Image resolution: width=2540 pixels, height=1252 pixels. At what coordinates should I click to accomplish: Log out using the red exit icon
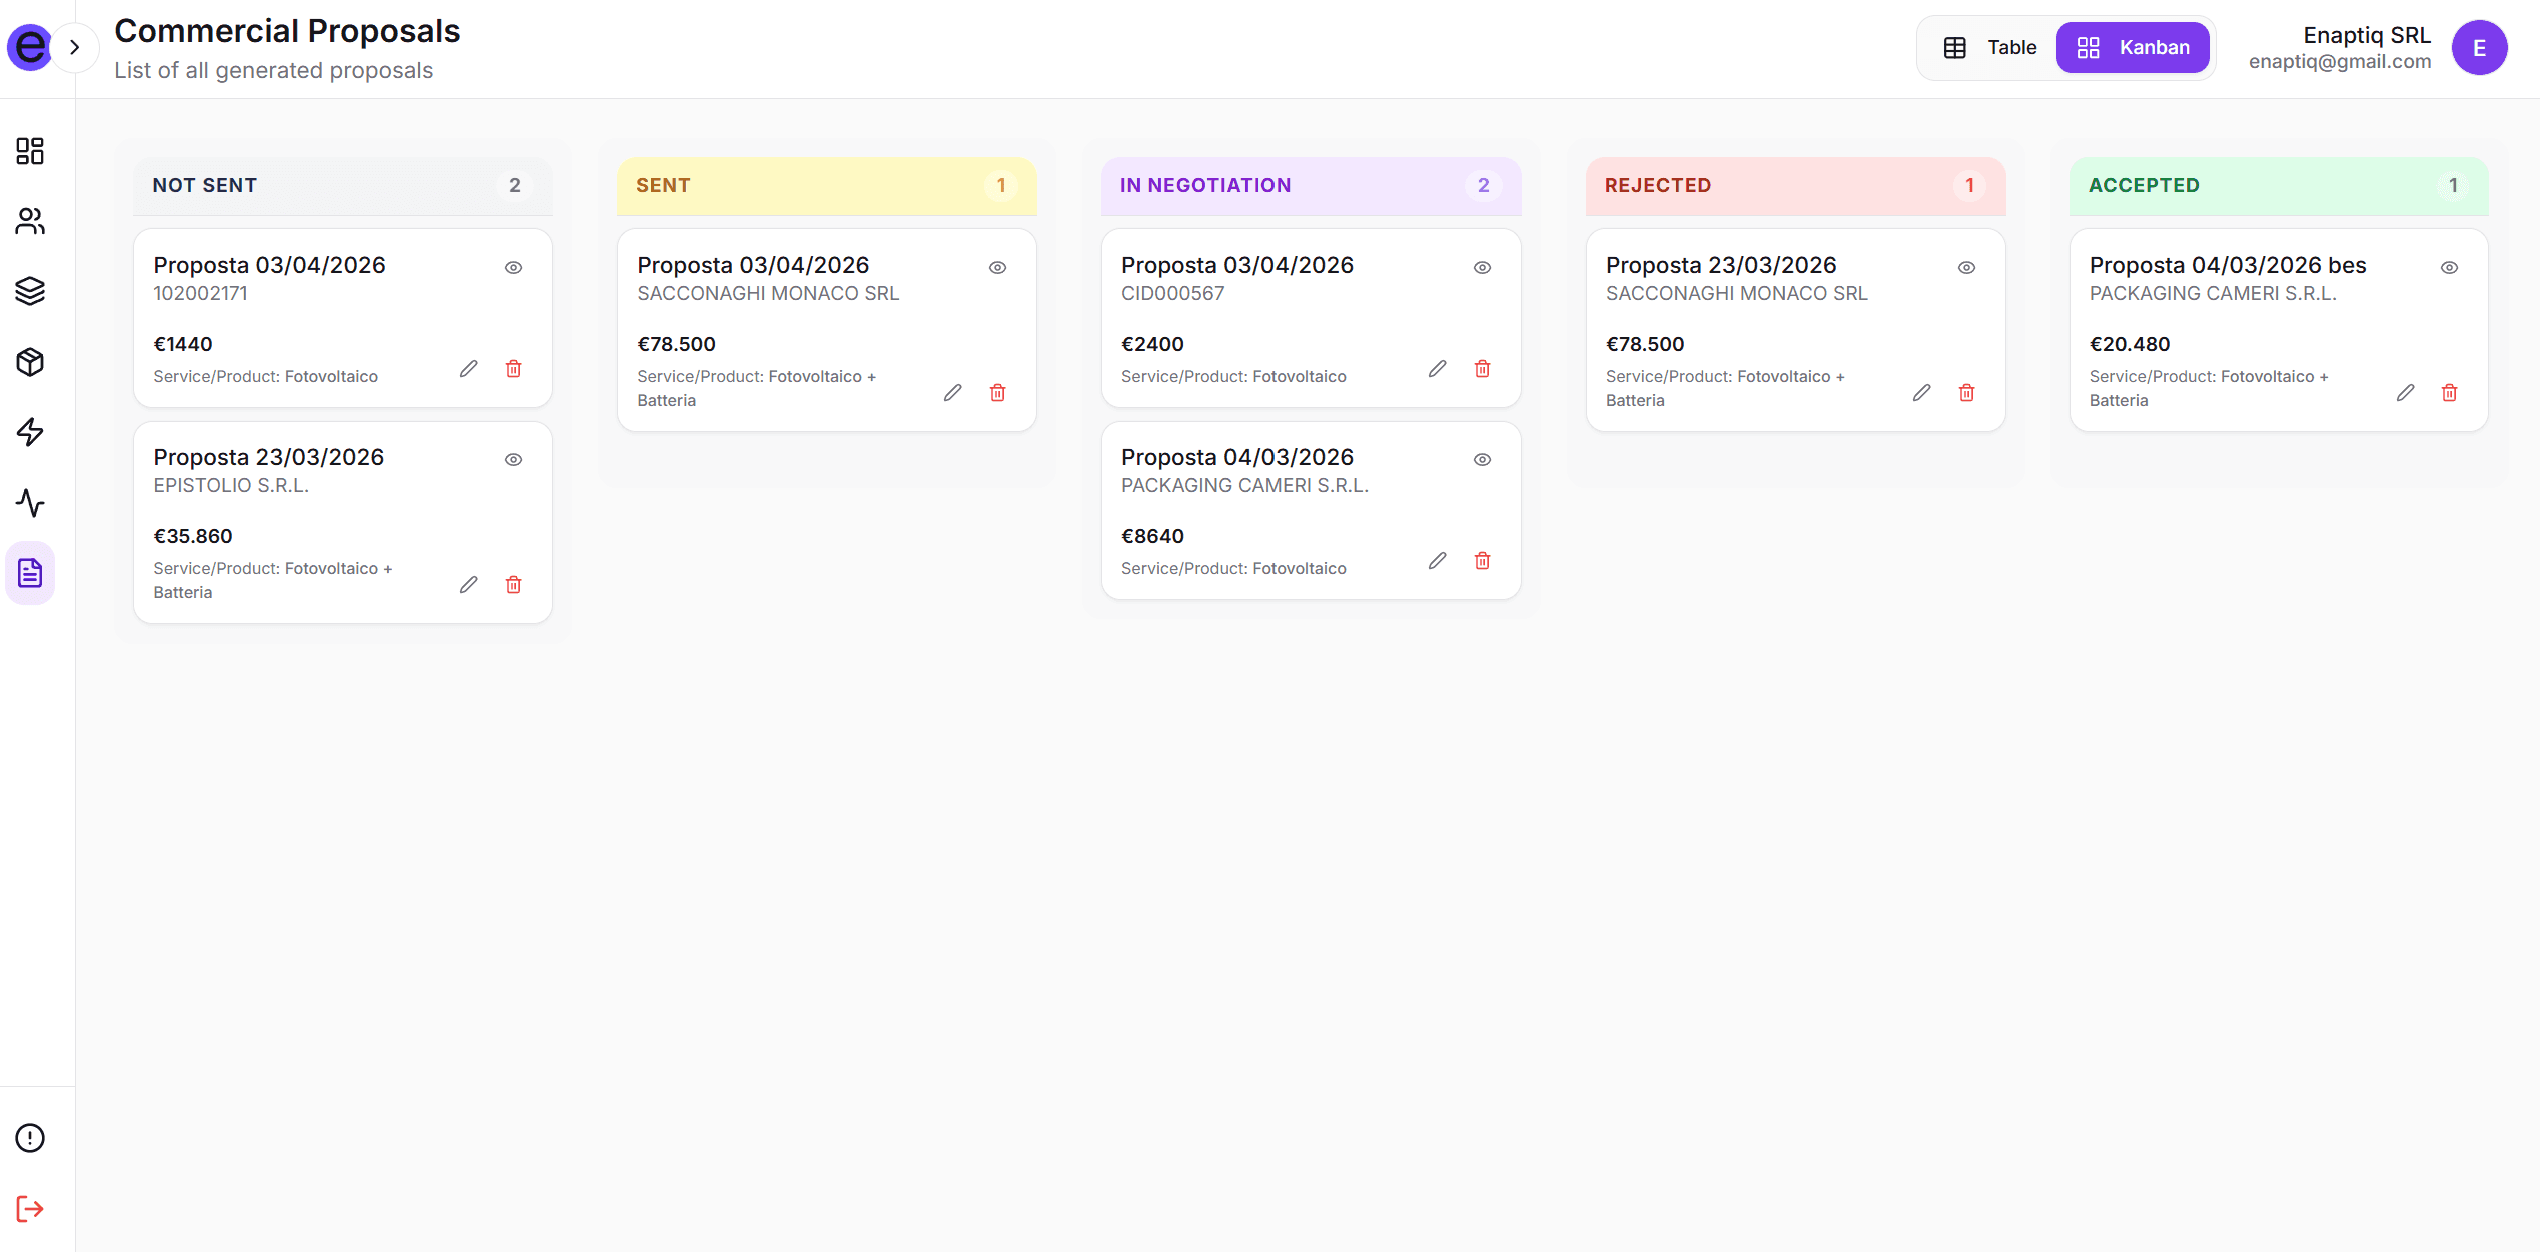click(x=30, y=1208)
